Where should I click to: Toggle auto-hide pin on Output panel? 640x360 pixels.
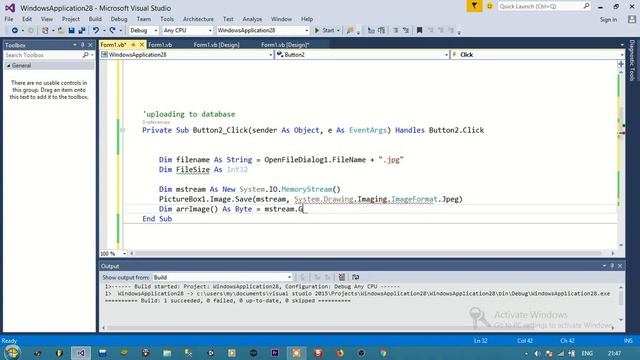tap(612, 266)
